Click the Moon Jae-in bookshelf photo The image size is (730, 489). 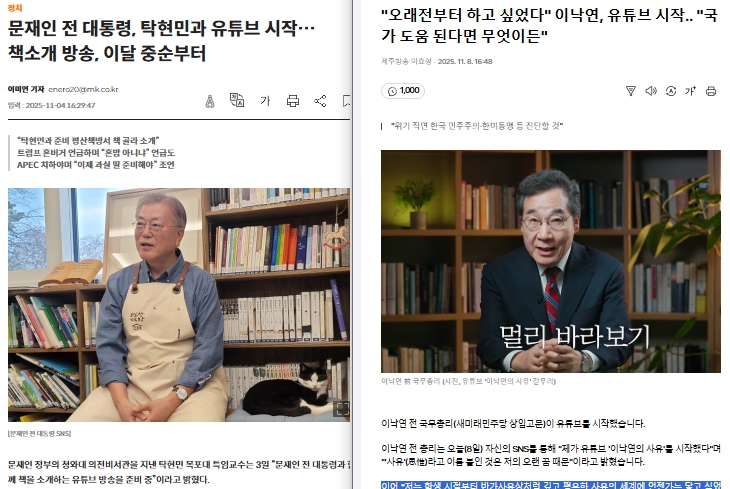pyautogui.click(x=179, y=305)
